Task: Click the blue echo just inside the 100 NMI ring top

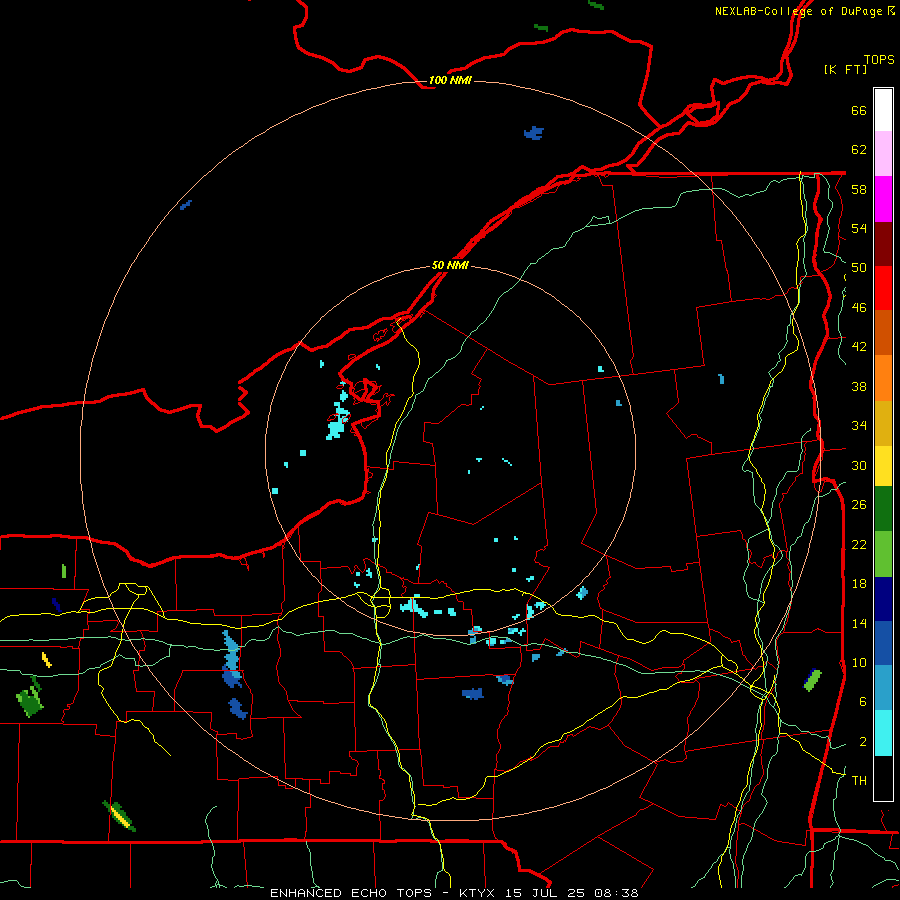Action: click(x=534, y=133)
